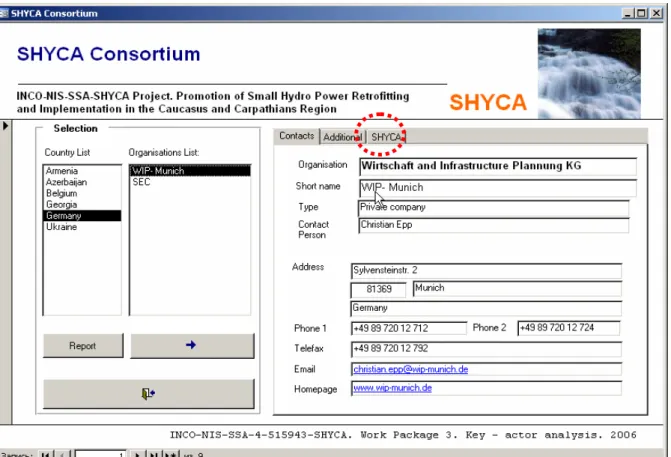Viewport: 671px width, 457px height.
Task: Click postal code field 81369
Action: (378, 290)
